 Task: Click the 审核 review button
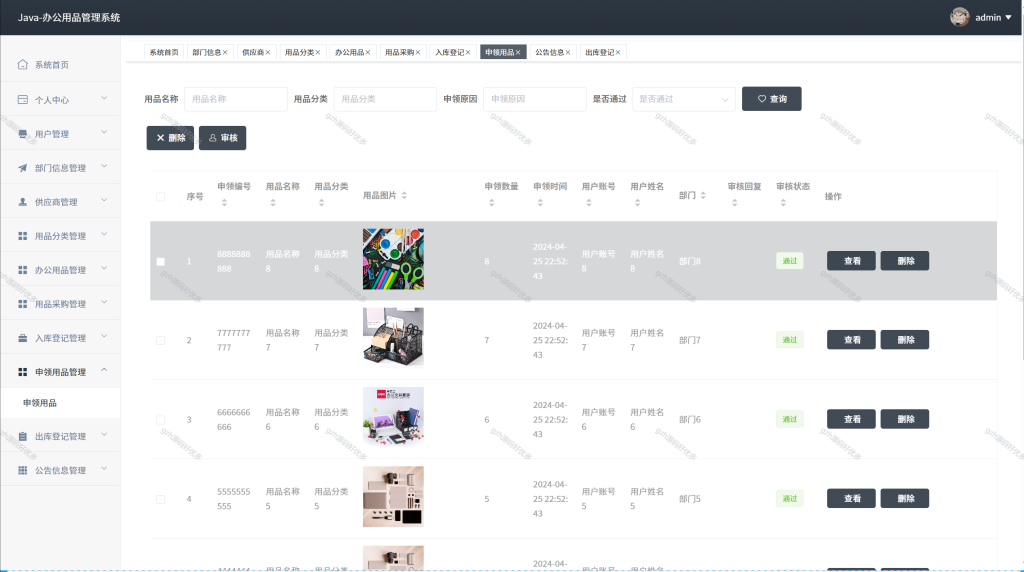pos(222,138)
